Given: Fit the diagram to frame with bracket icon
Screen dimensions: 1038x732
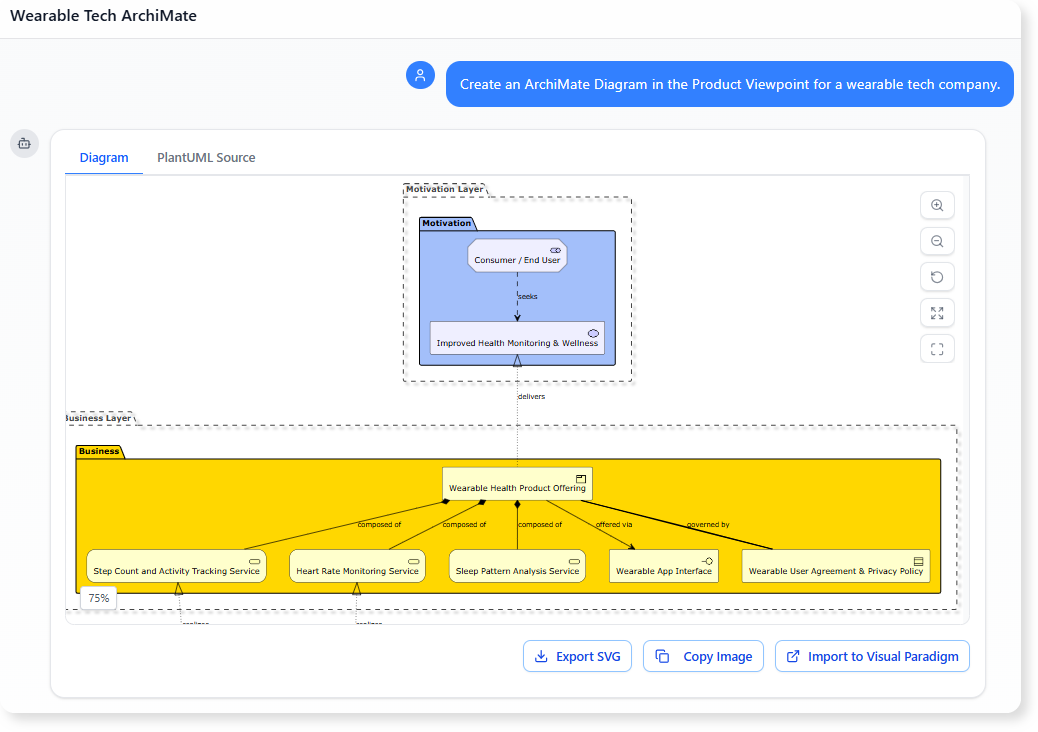Looking at the screenshot, I should pyautogui.click(x=937, y=349).
